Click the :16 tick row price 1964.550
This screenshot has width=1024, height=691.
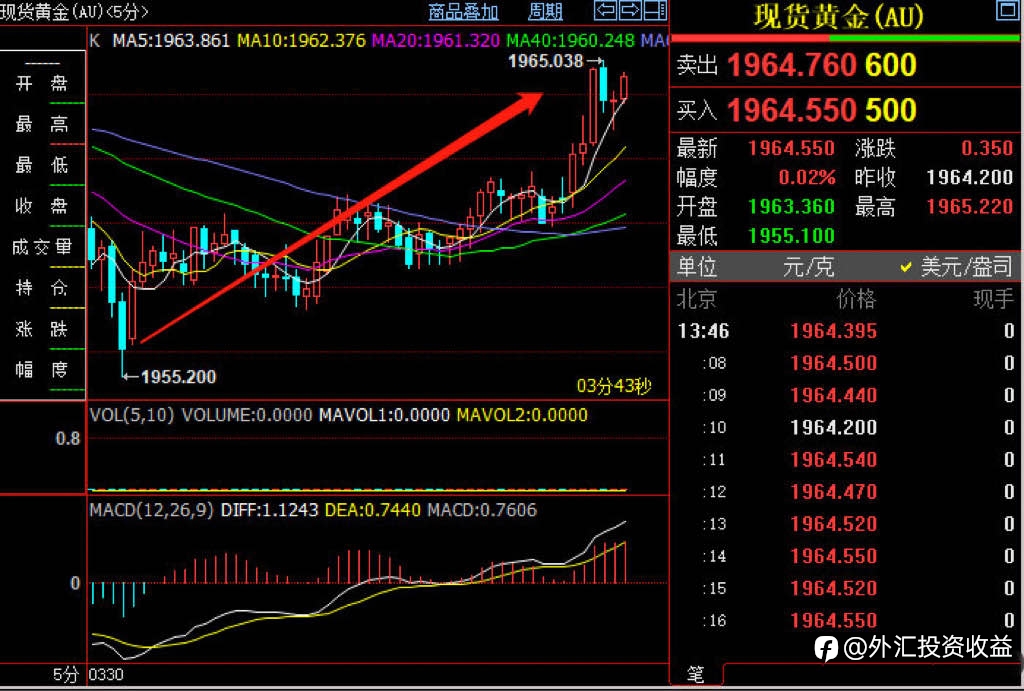(833, 620)
